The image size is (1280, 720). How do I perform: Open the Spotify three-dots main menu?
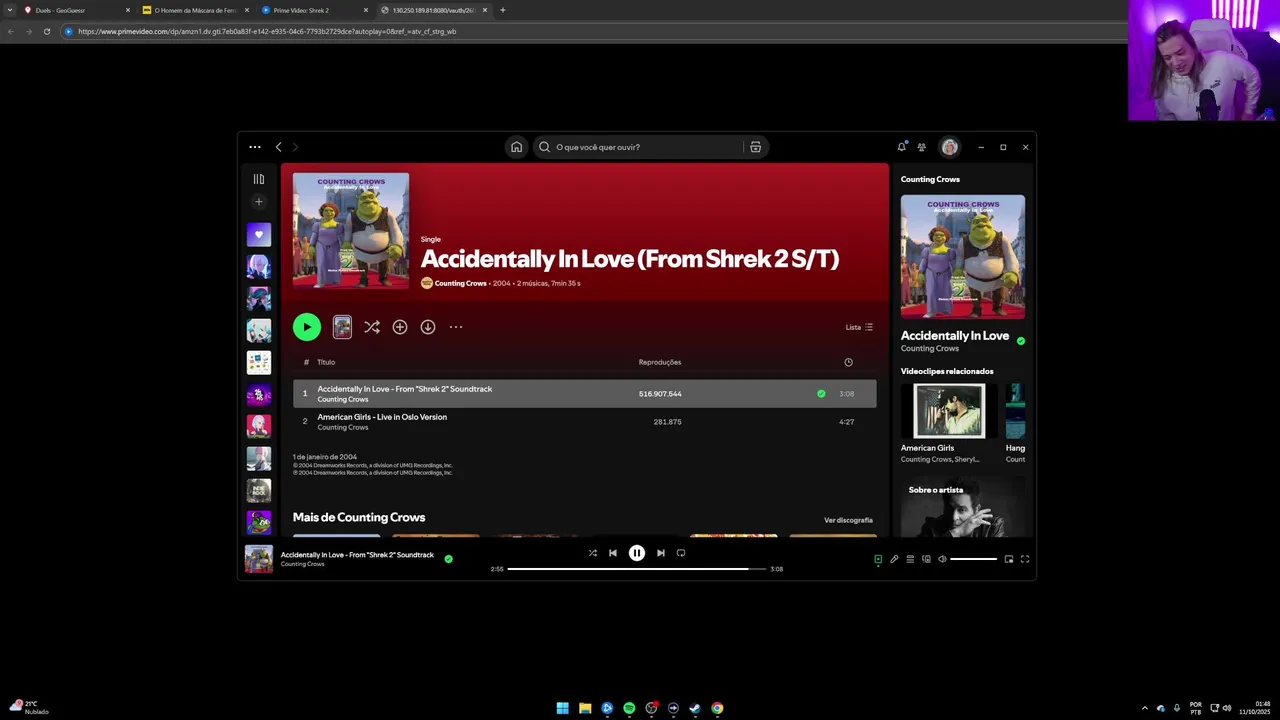255,147
